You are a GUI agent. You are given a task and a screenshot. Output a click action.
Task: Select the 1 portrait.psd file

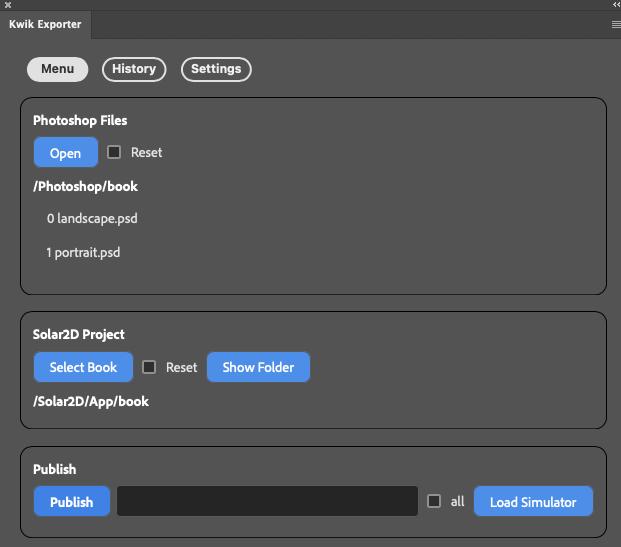(x=83, y=253)
